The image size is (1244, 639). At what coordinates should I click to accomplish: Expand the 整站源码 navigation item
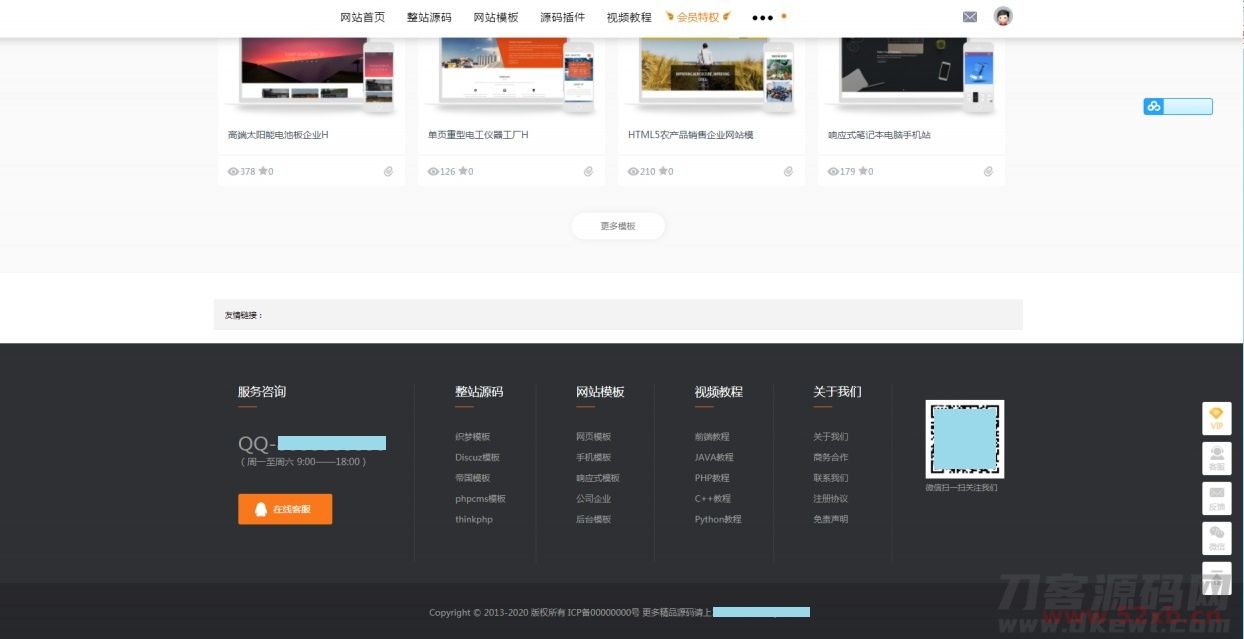point(429,17)
